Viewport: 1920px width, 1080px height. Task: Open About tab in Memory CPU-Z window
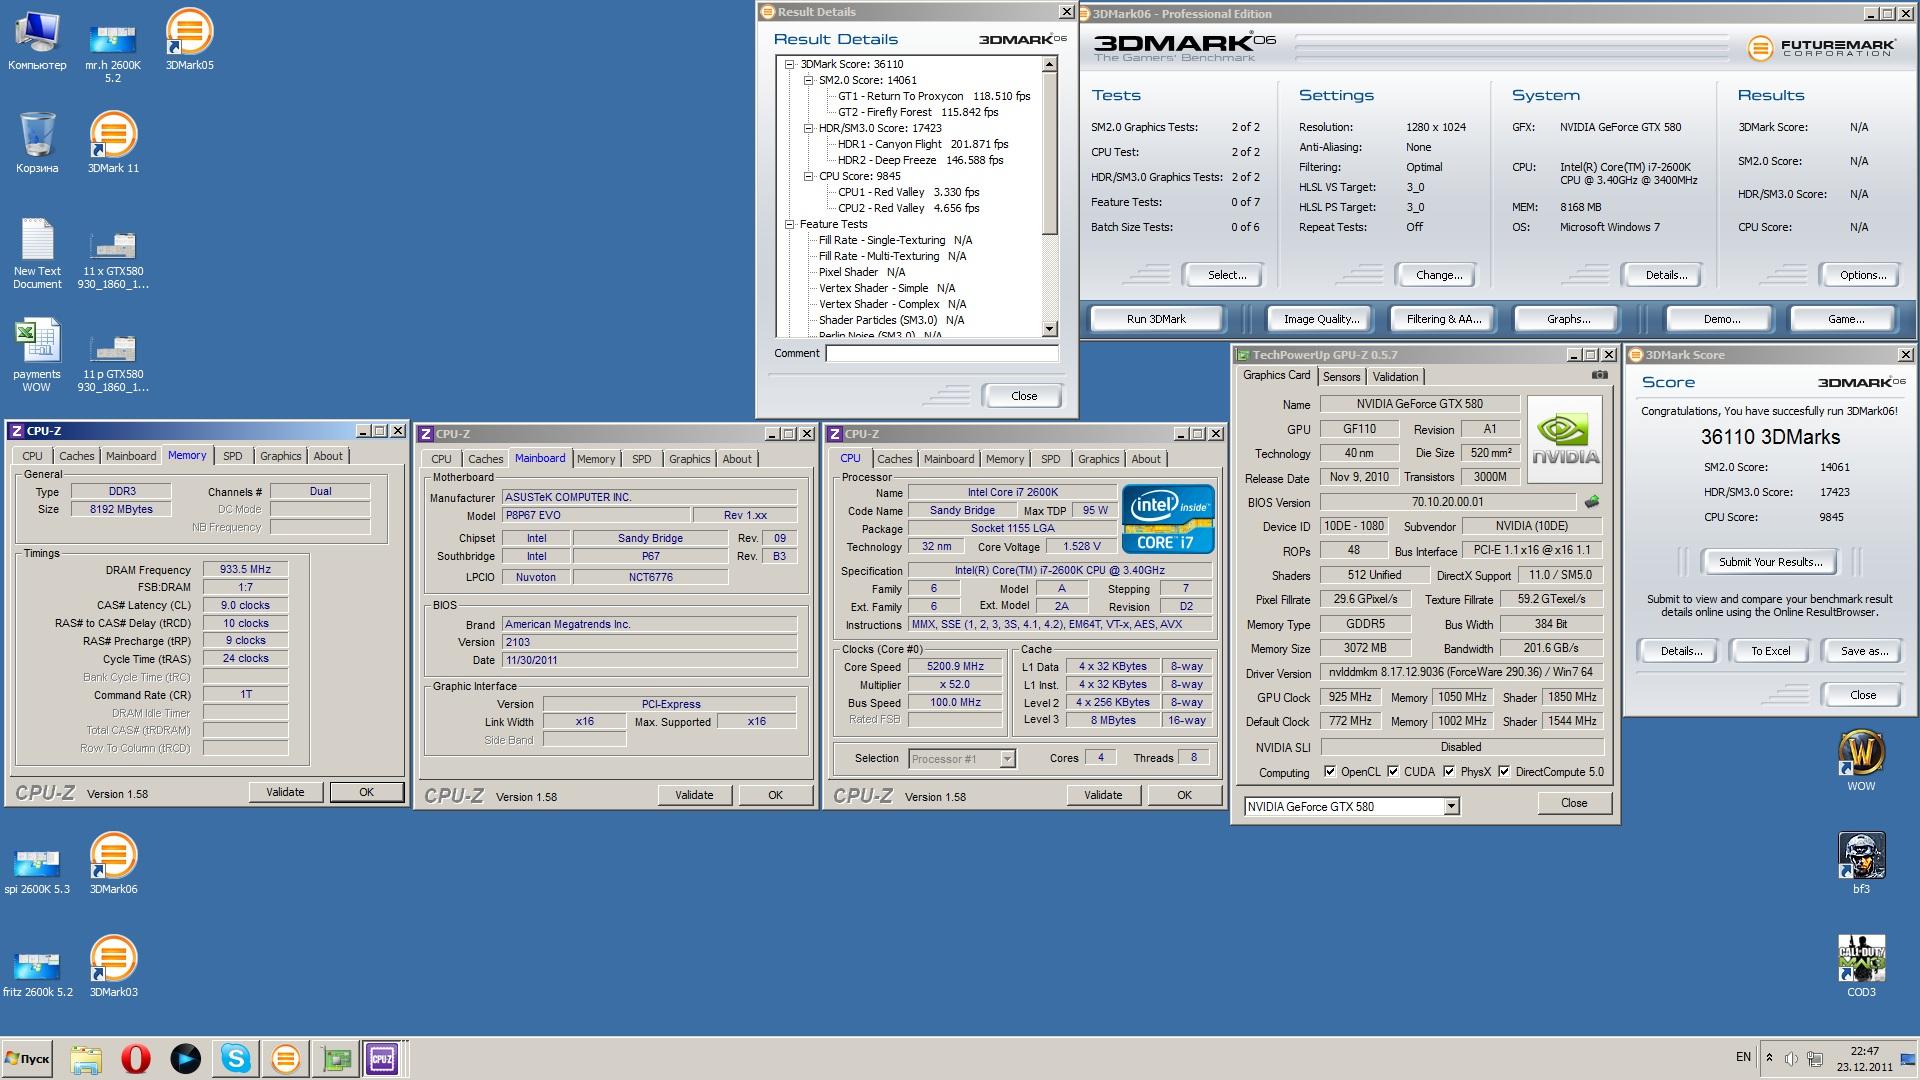[328, 456]
